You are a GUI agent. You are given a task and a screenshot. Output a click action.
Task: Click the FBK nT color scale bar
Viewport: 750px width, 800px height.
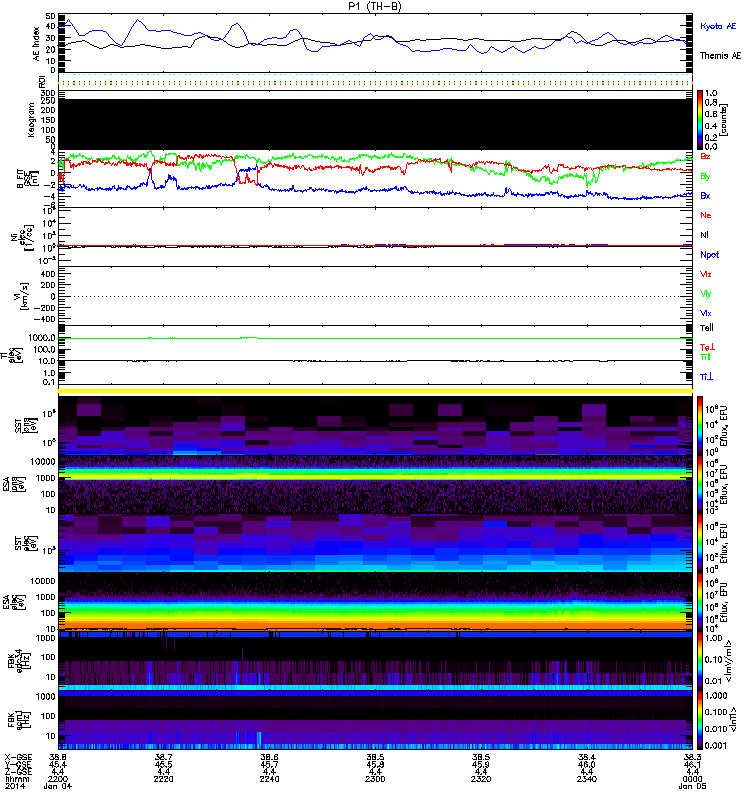[700, 720]
